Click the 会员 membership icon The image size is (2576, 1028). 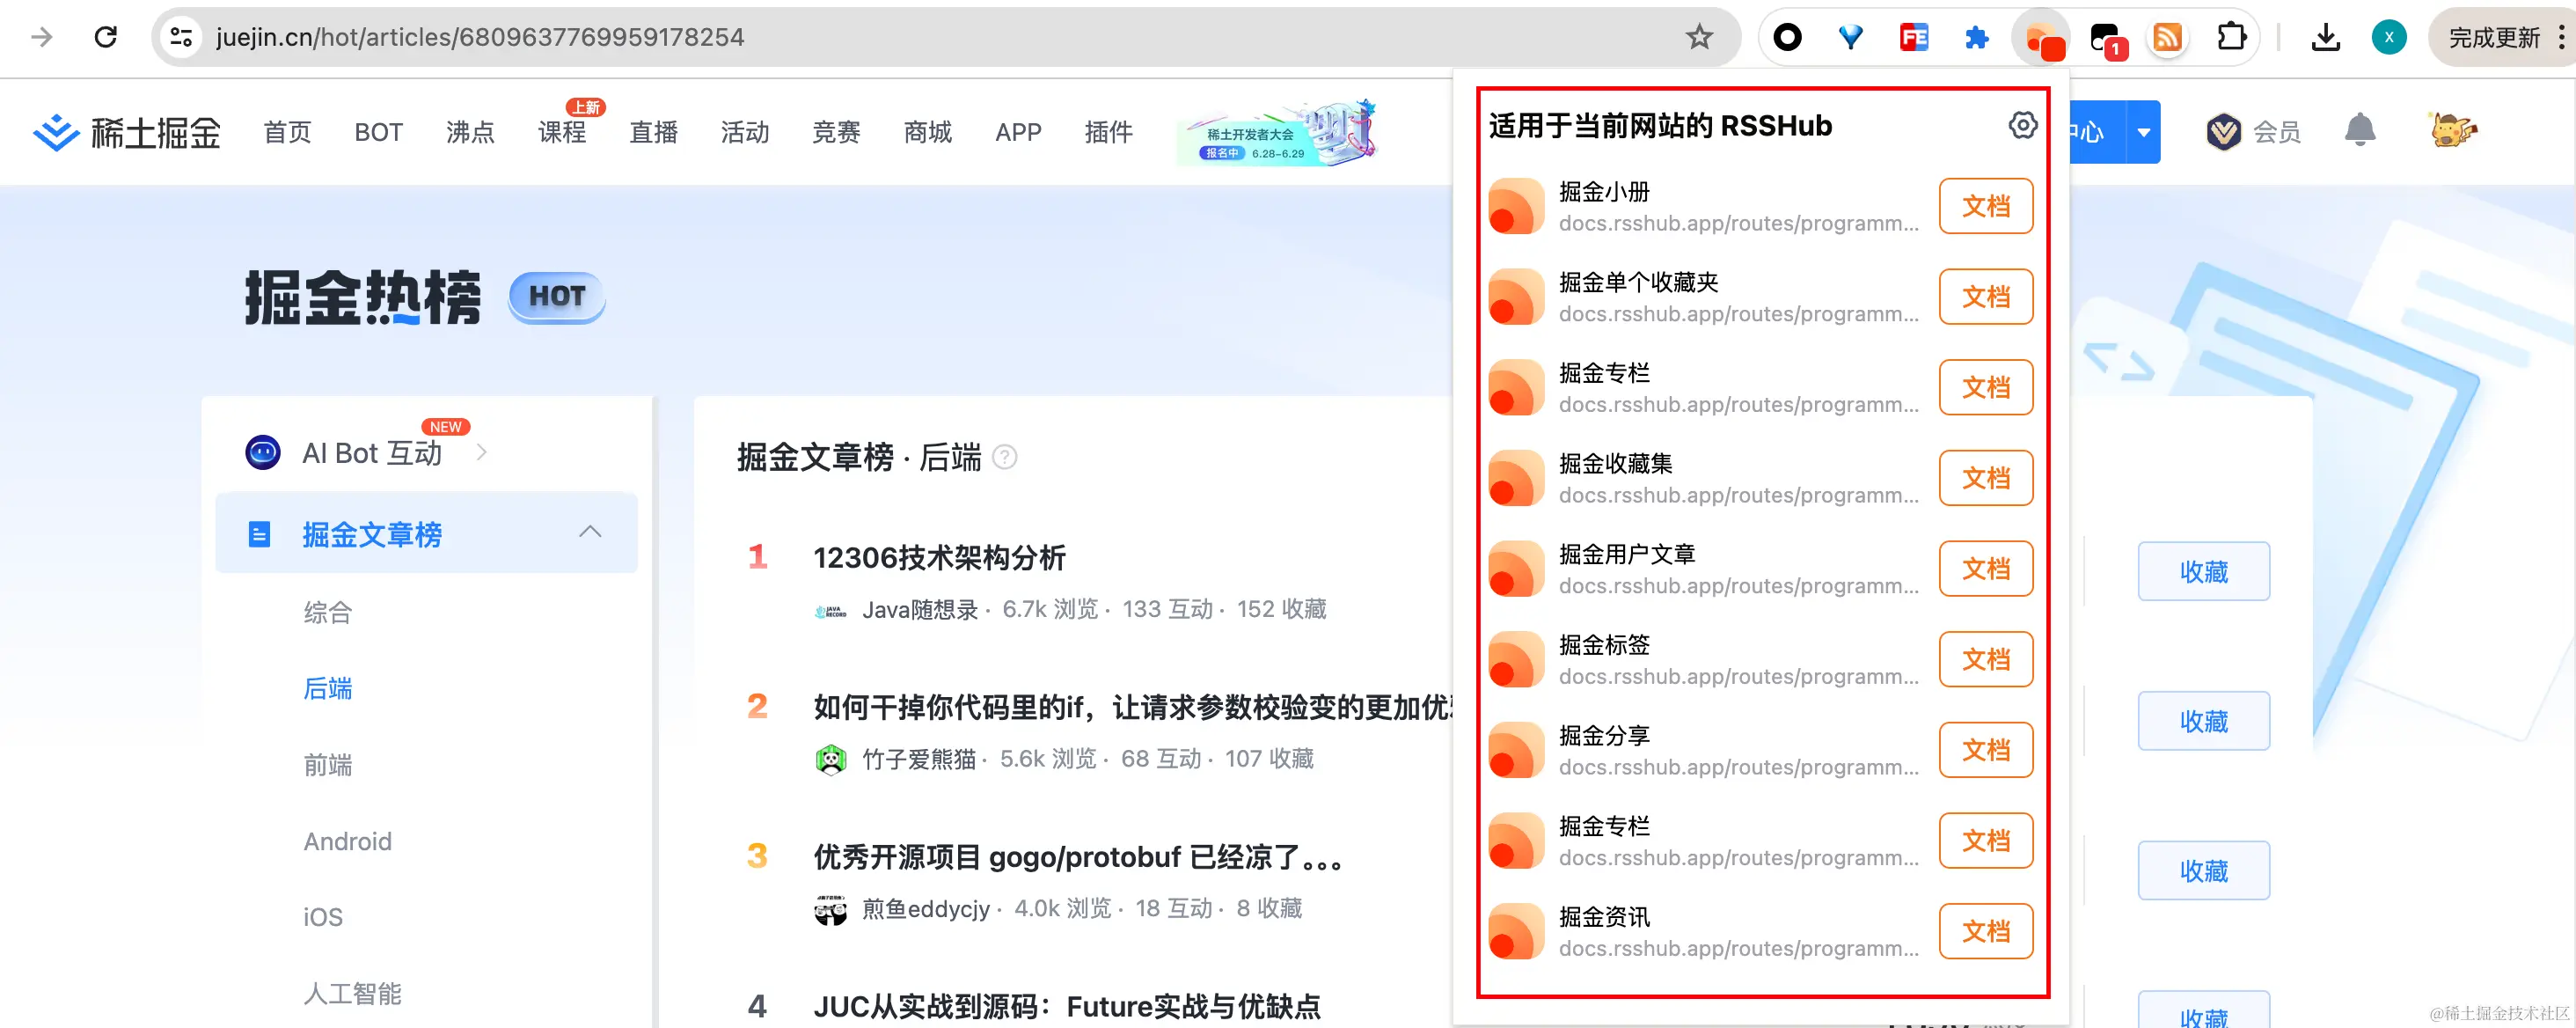coord(2223,131)
